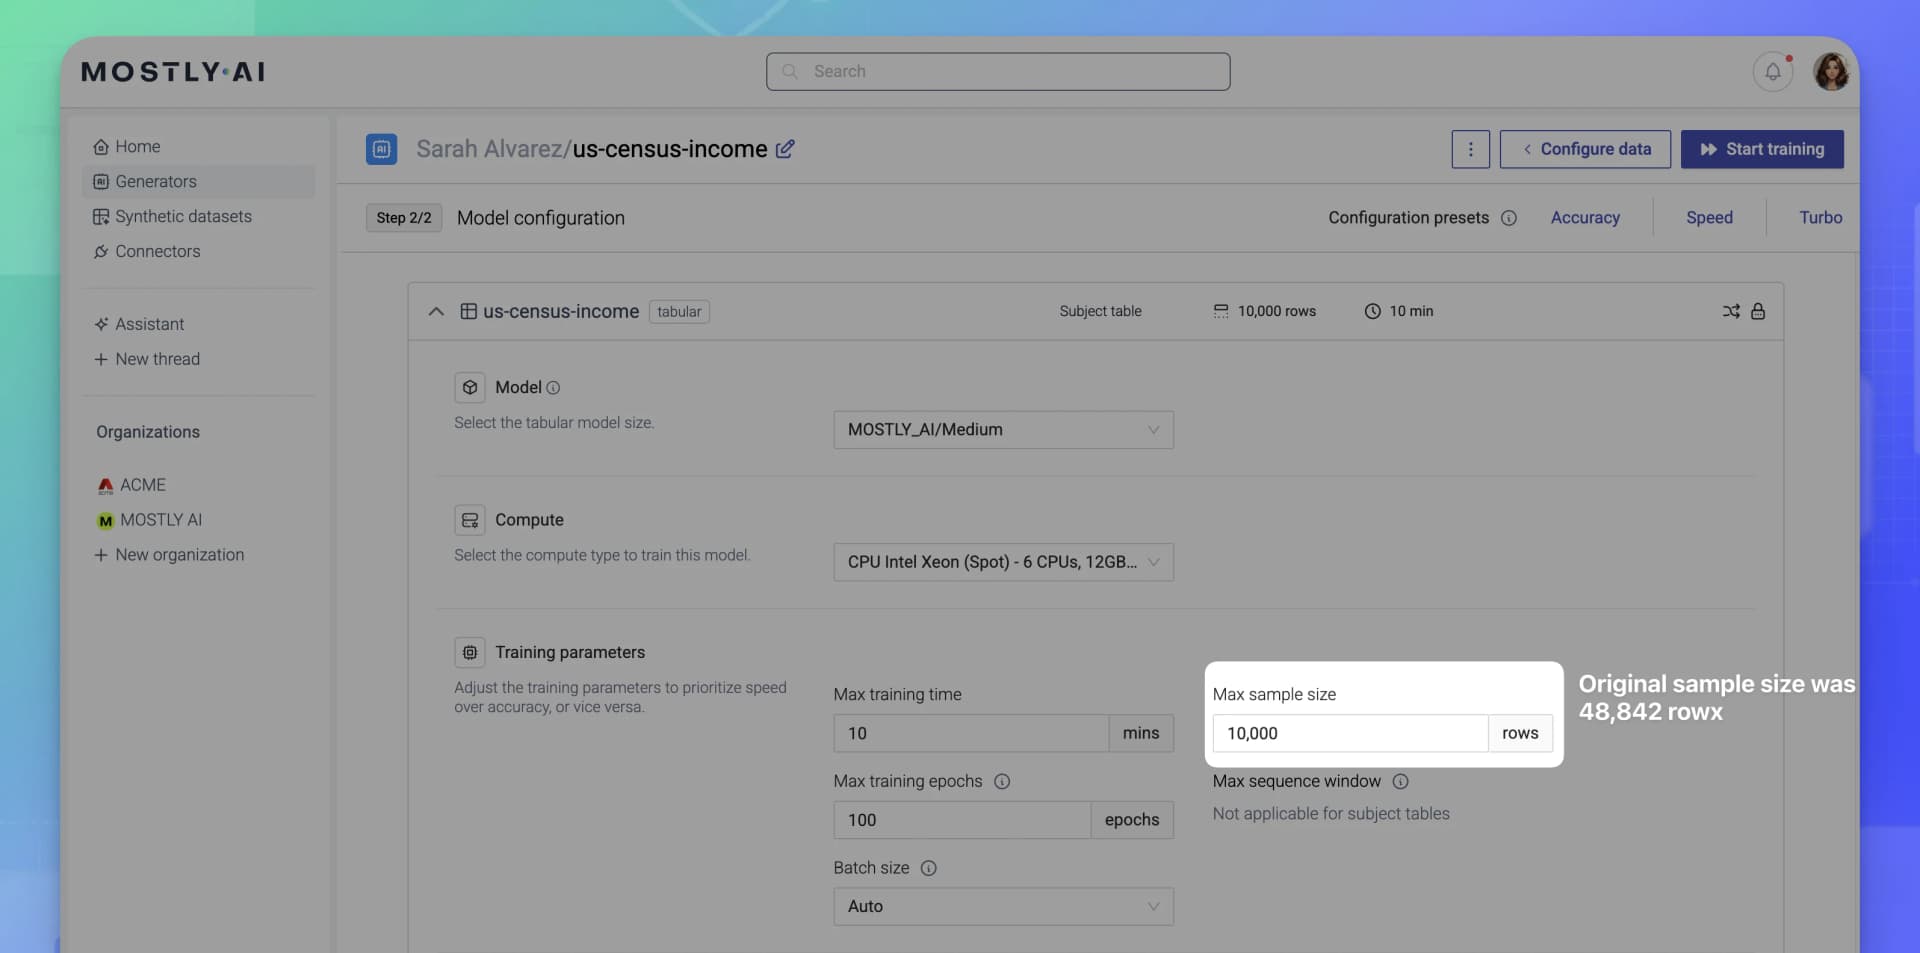1920x953 pixels.
Task: Open the notifications bell
Action: pyautogui.click(x=1772, y=71)
